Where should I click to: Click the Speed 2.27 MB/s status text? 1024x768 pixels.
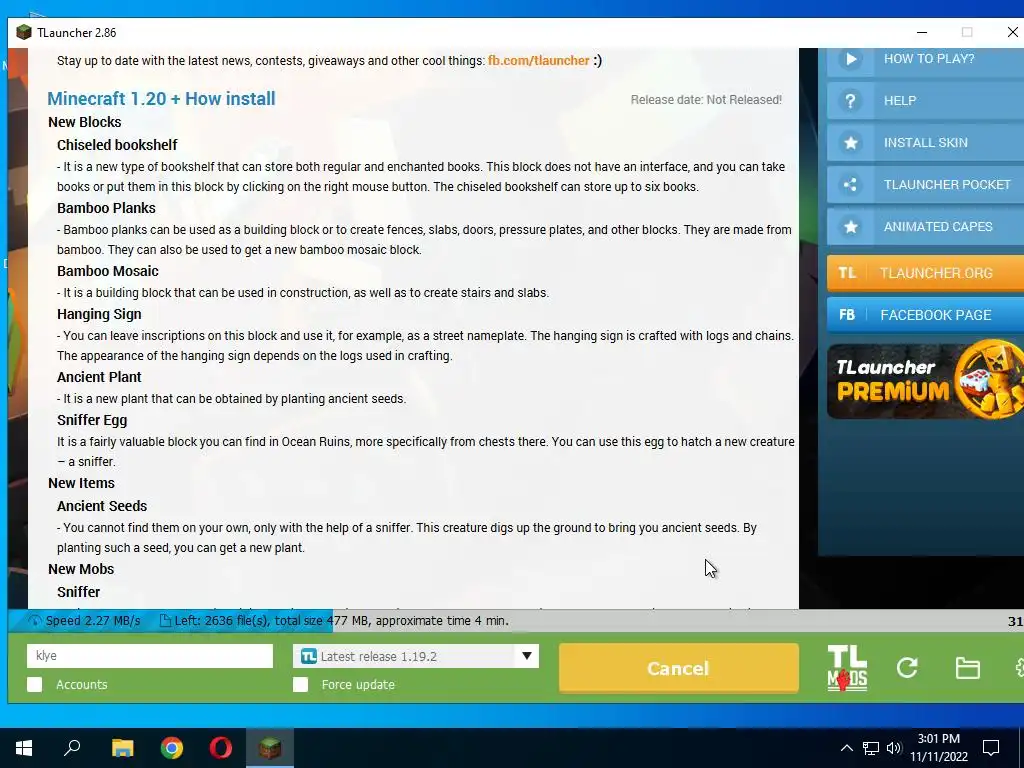[x=93, y=621]
